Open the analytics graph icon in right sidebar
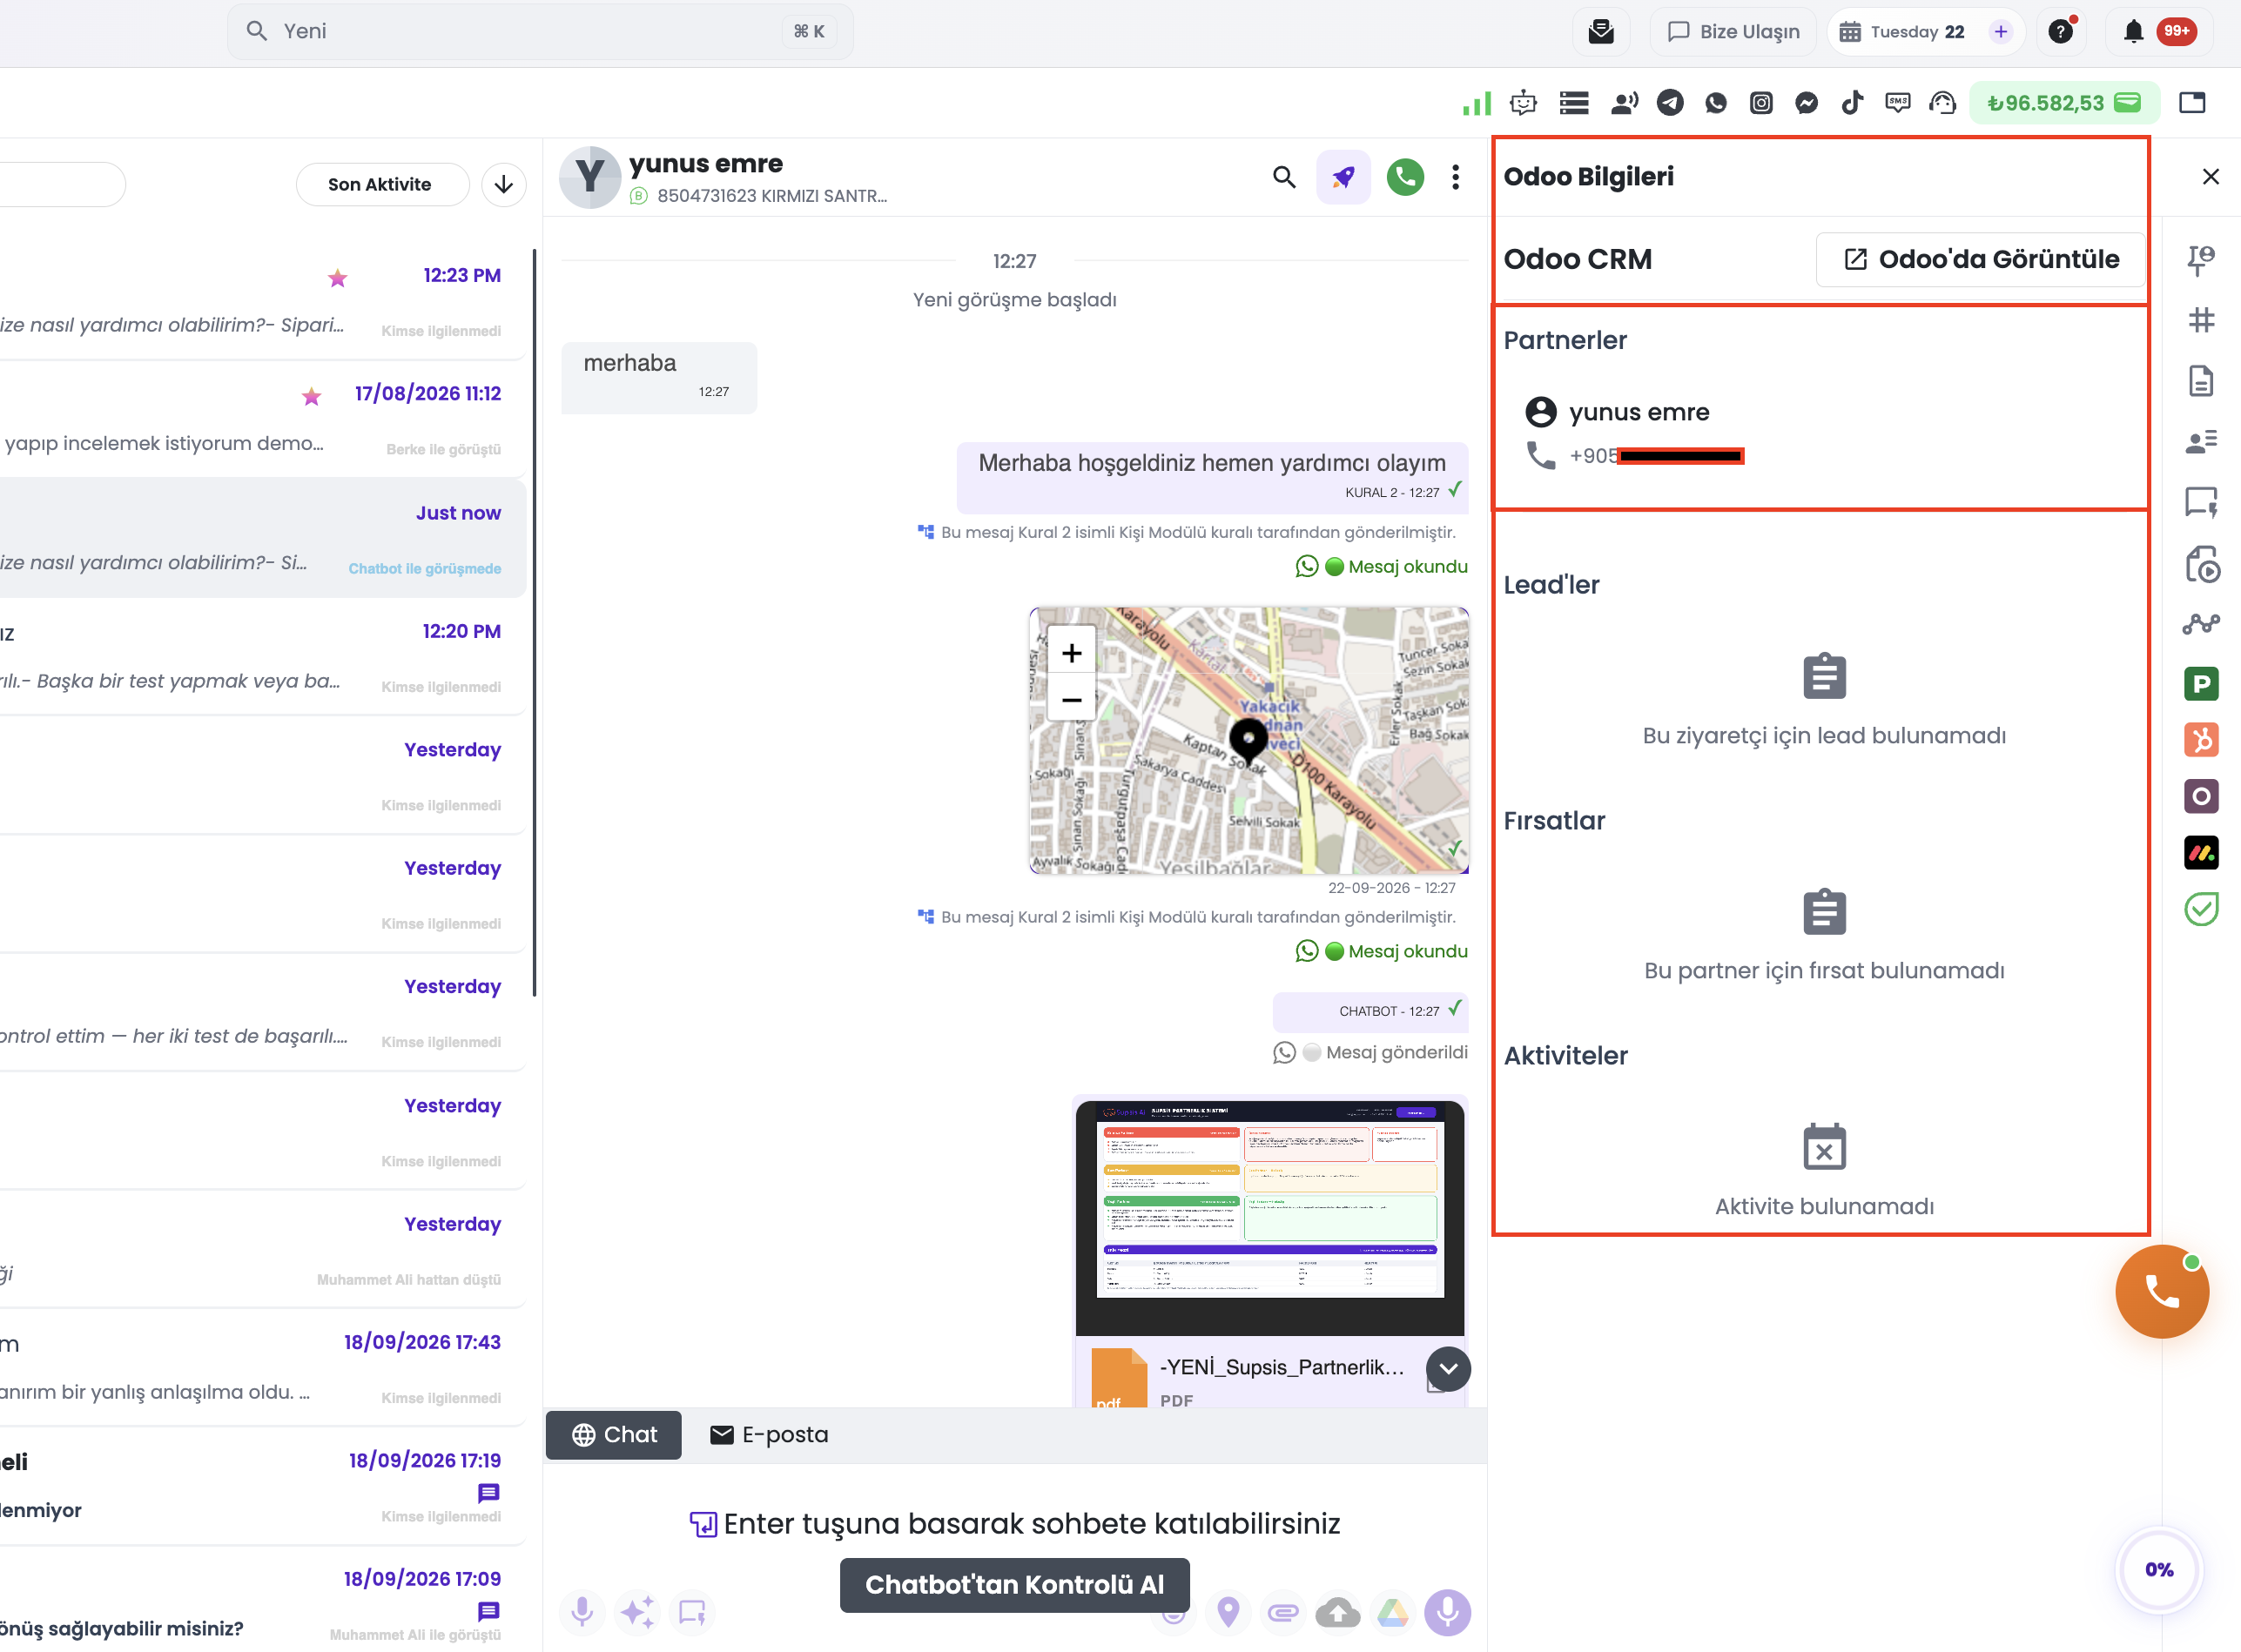Screen dimensions: 2241x1652 click(x=2201, y=624)
